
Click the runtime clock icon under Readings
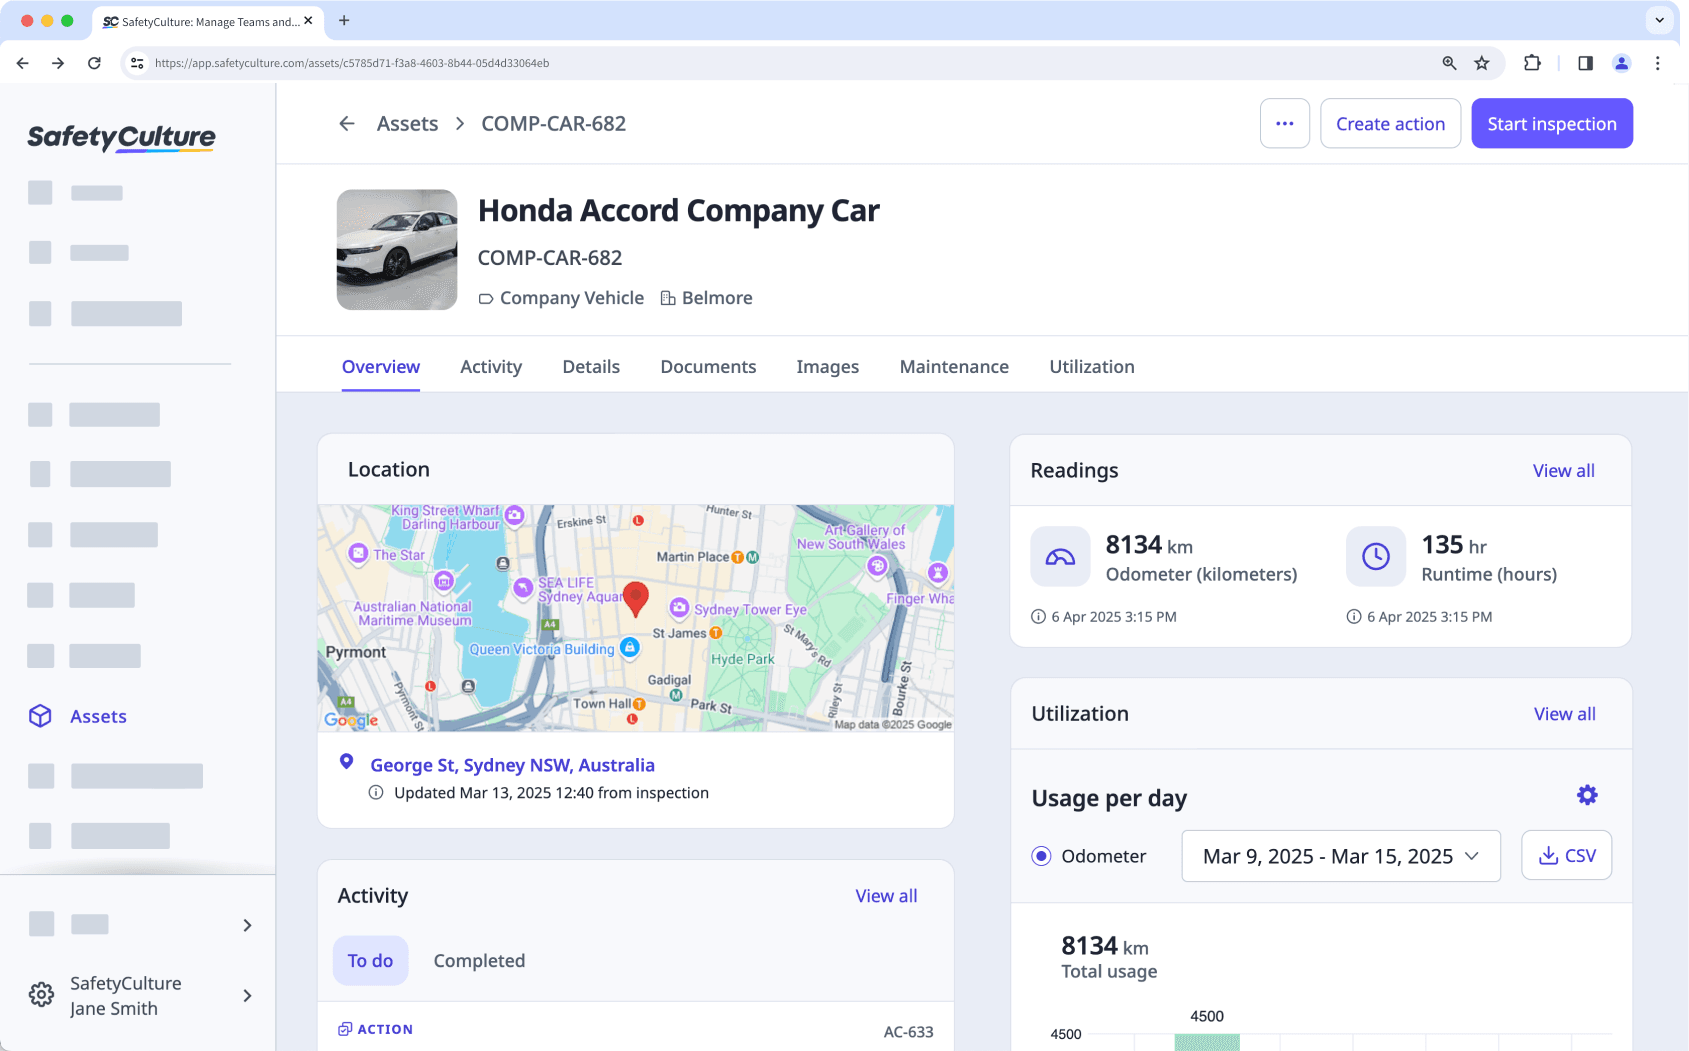tap(1375, 557)
